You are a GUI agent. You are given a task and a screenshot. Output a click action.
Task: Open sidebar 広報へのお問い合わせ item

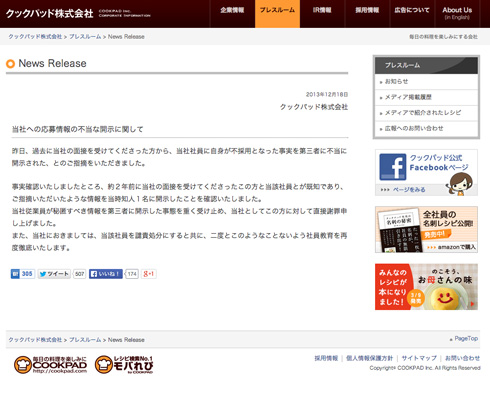tap(426, 128)
